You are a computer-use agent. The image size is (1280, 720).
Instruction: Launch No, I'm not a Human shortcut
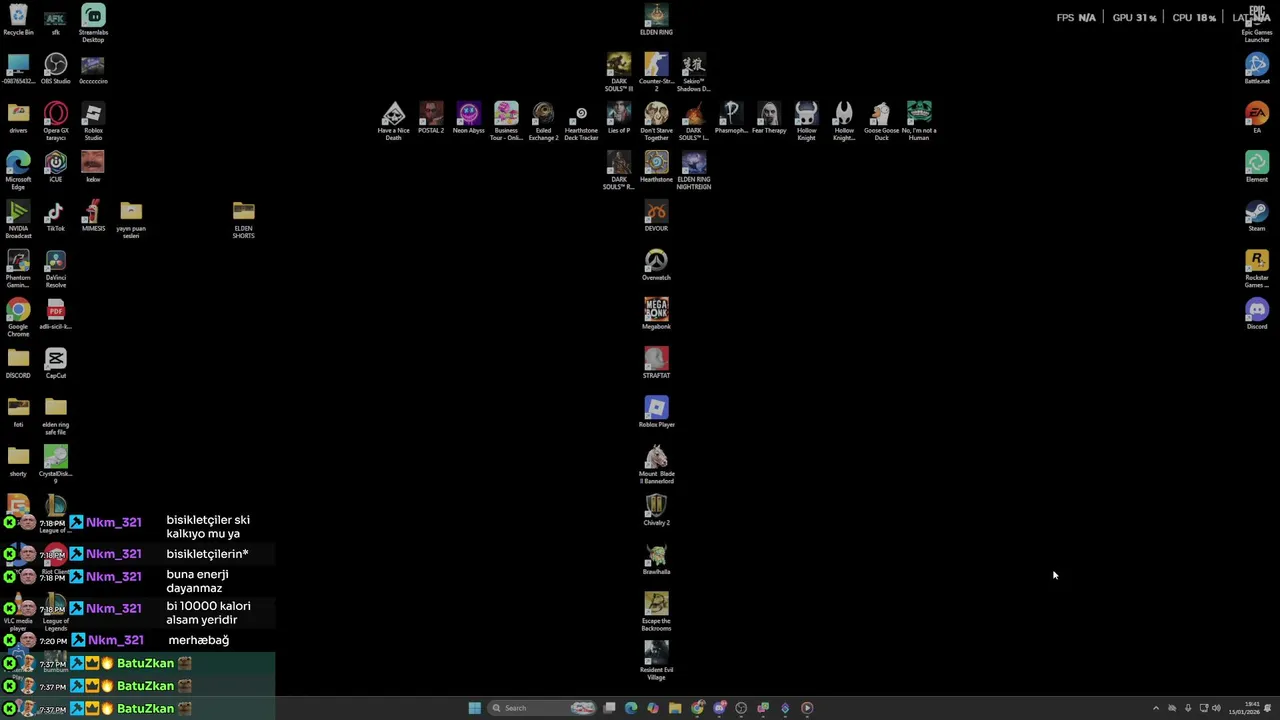click(x=919, y=121)
